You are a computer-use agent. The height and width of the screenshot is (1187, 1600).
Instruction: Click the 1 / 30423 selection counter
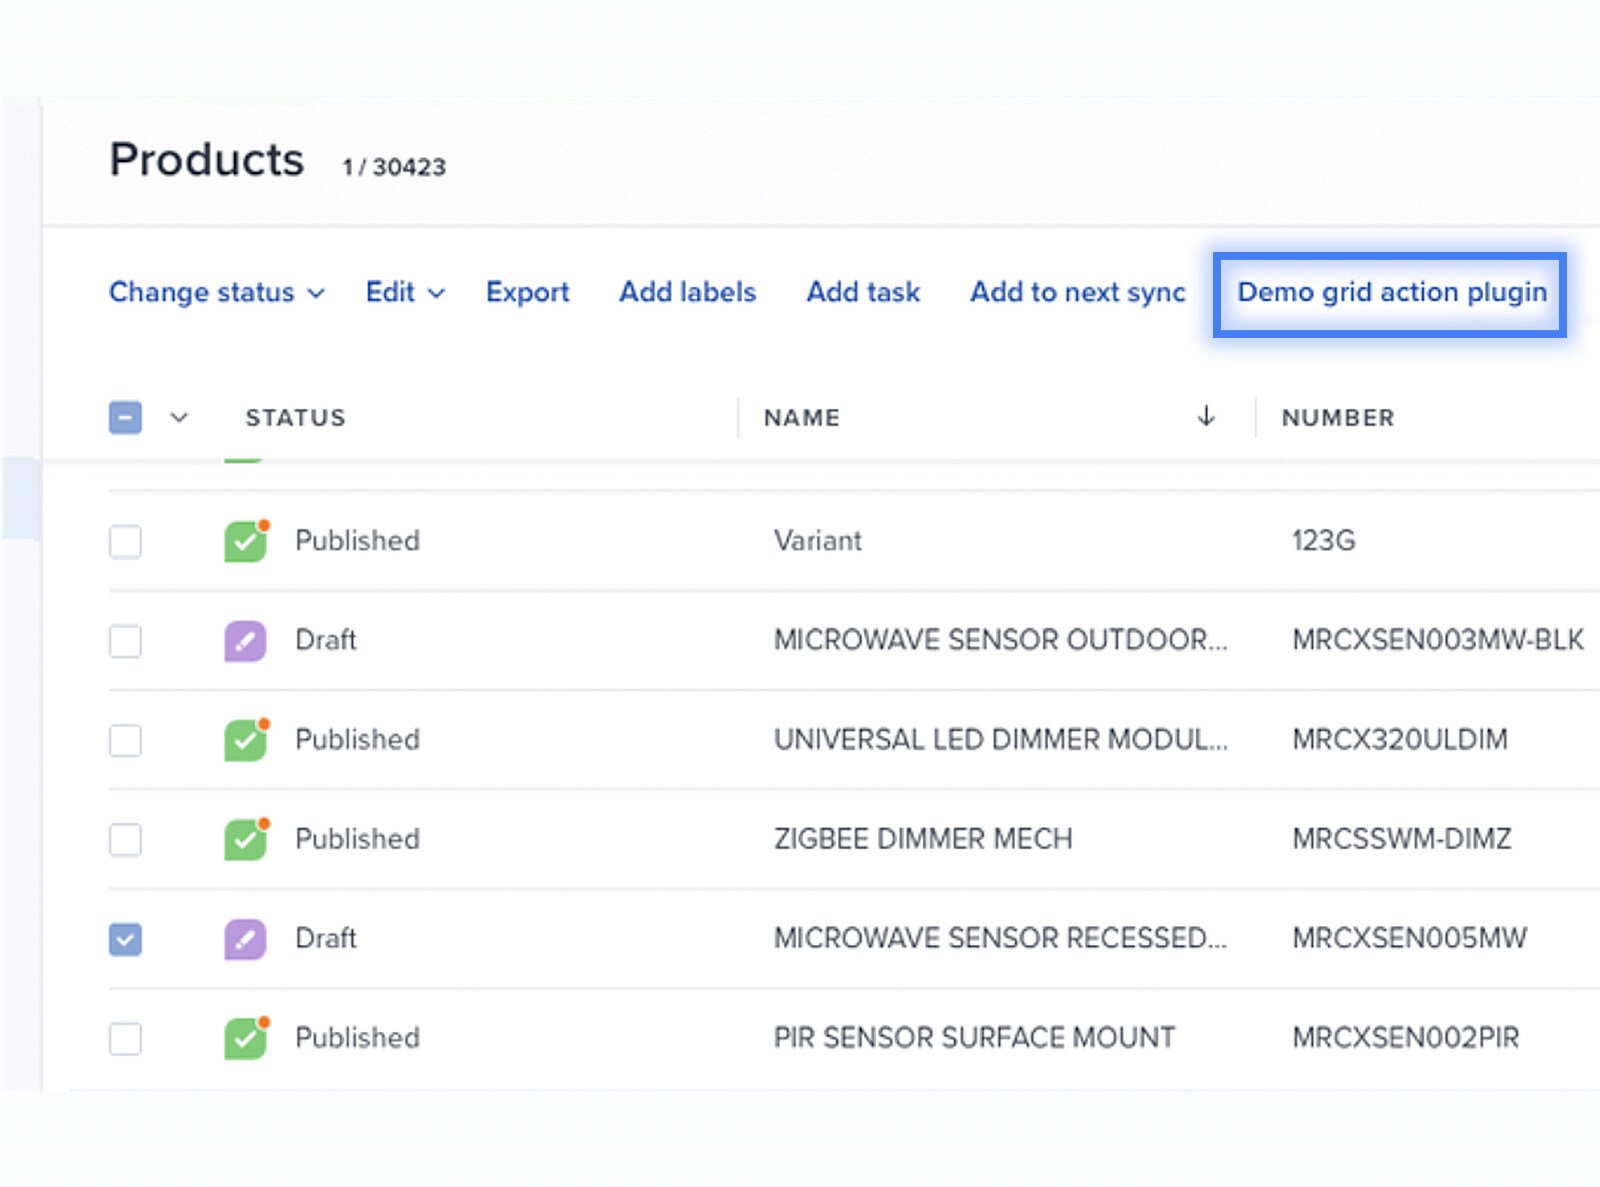pyautogui.click(x=394, y=167)
